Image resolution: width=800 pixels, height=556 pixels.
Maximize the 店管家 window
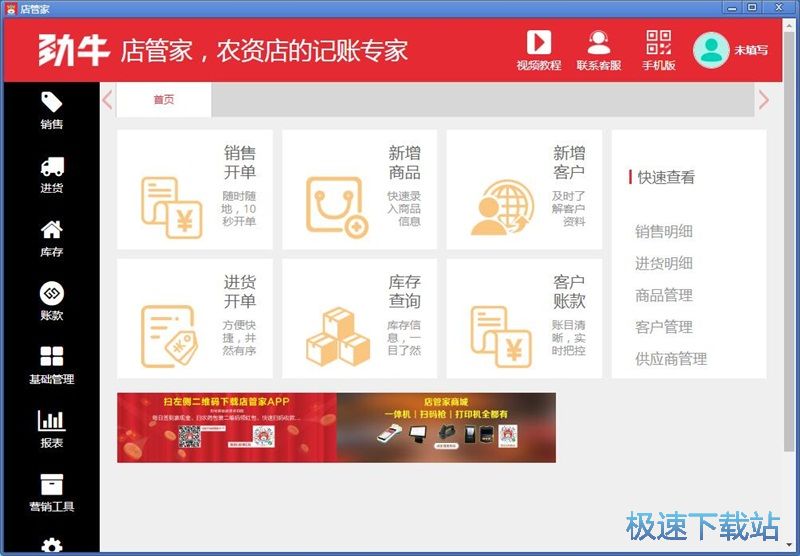tap(752, 8)
